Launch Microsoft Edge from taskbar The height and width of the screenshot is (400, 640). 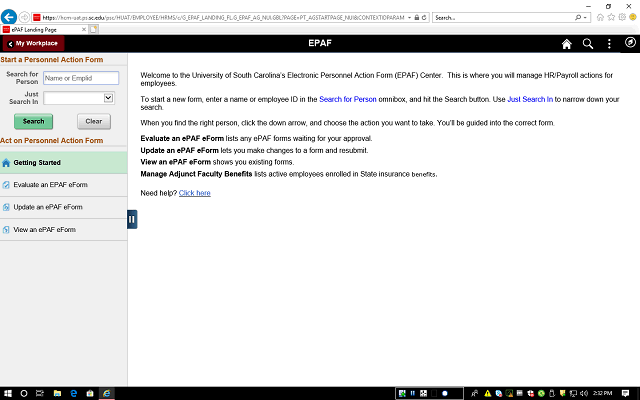coord(73,393)
